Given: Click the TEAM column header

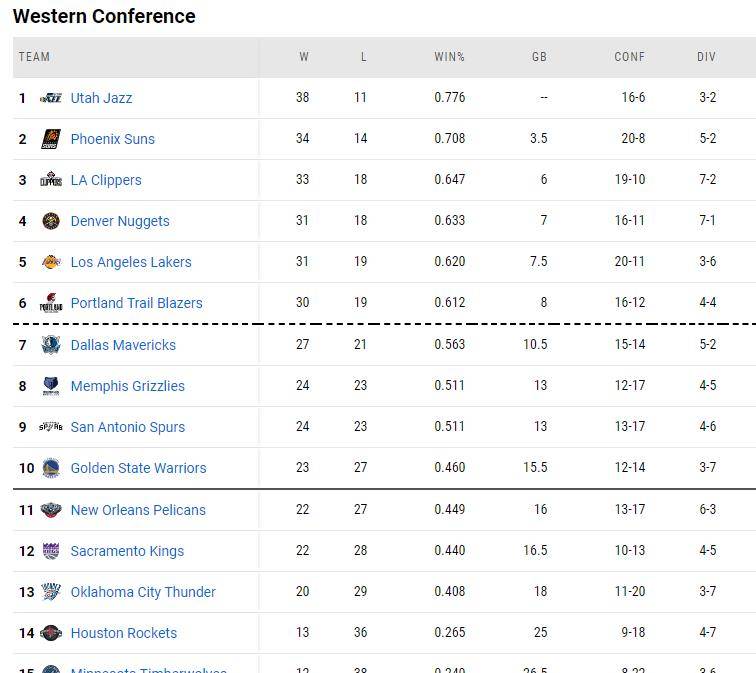Looking at the screenshot, I should (34, 57).
